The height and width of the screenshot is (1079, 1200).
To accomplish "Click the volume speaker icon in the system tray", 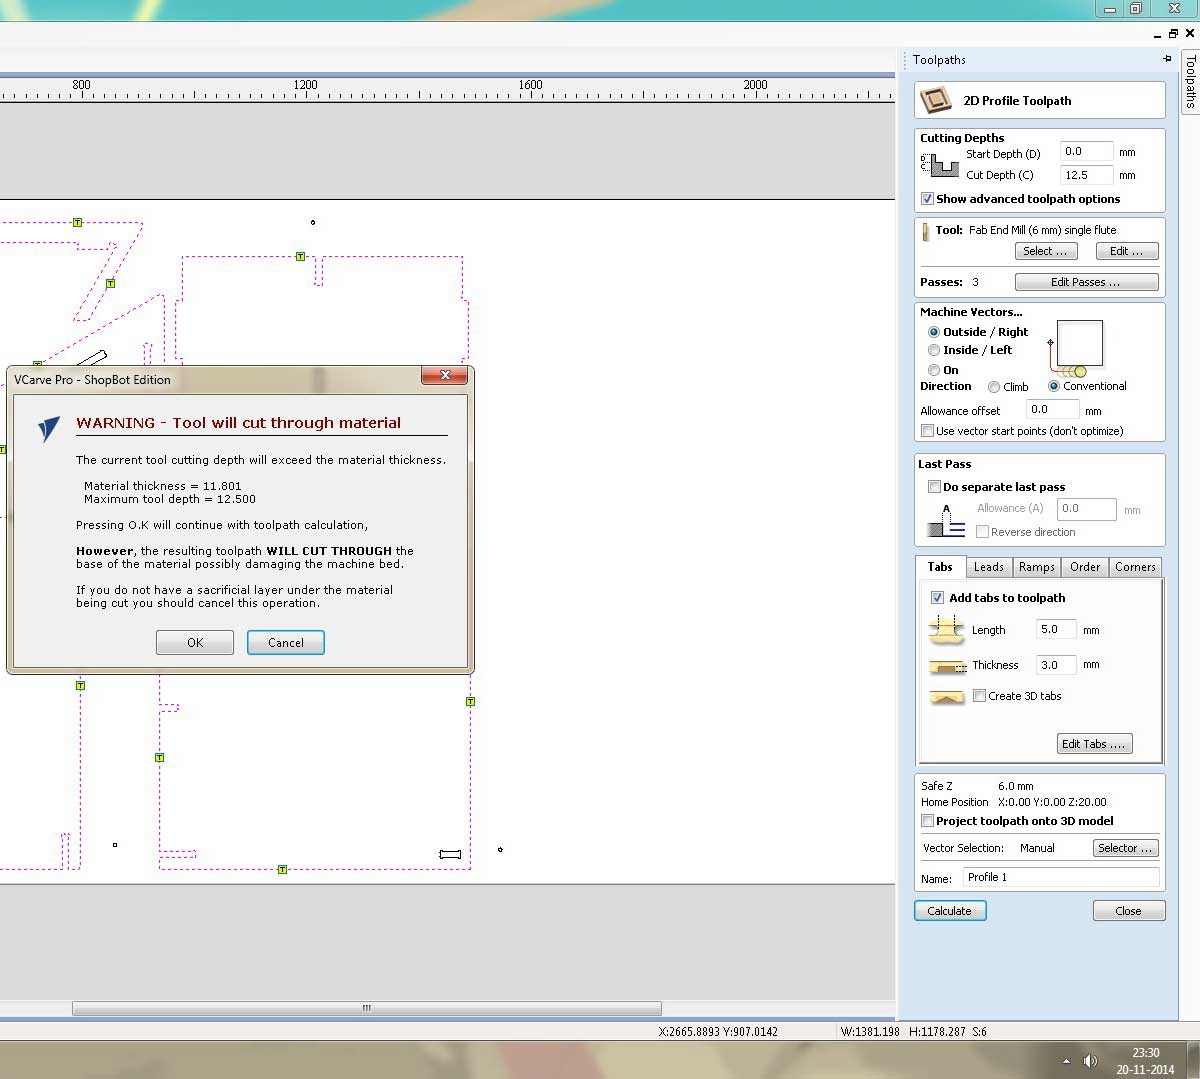I will (1090, 1061).
